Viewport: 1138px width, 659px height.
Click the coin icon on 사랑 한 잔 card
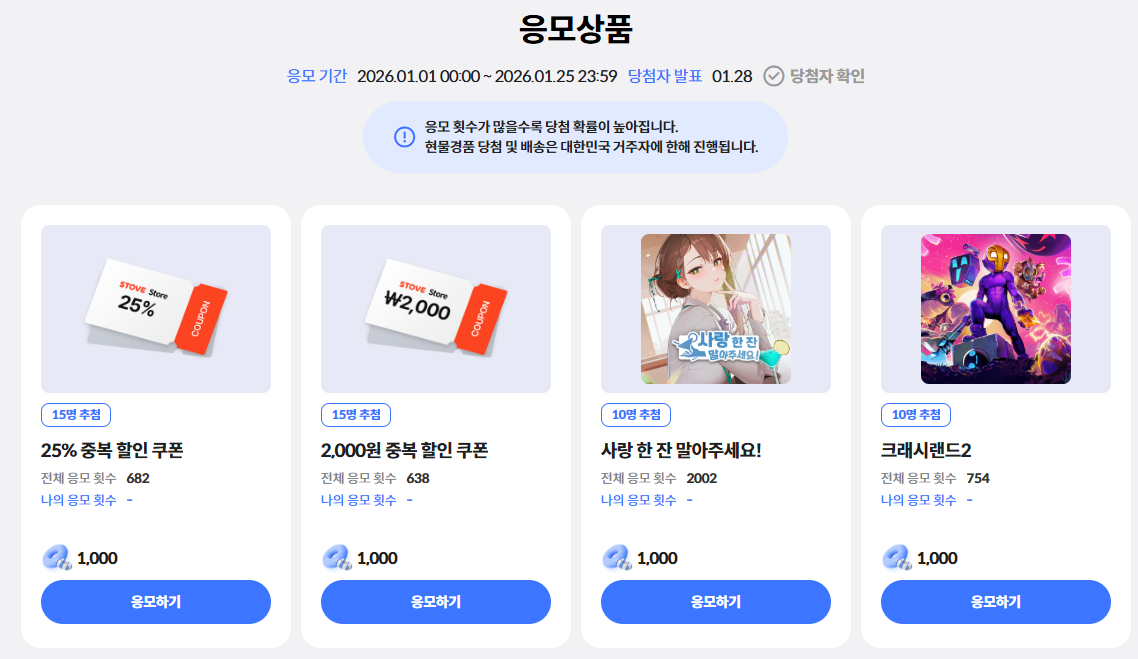[x=617, y=557]
